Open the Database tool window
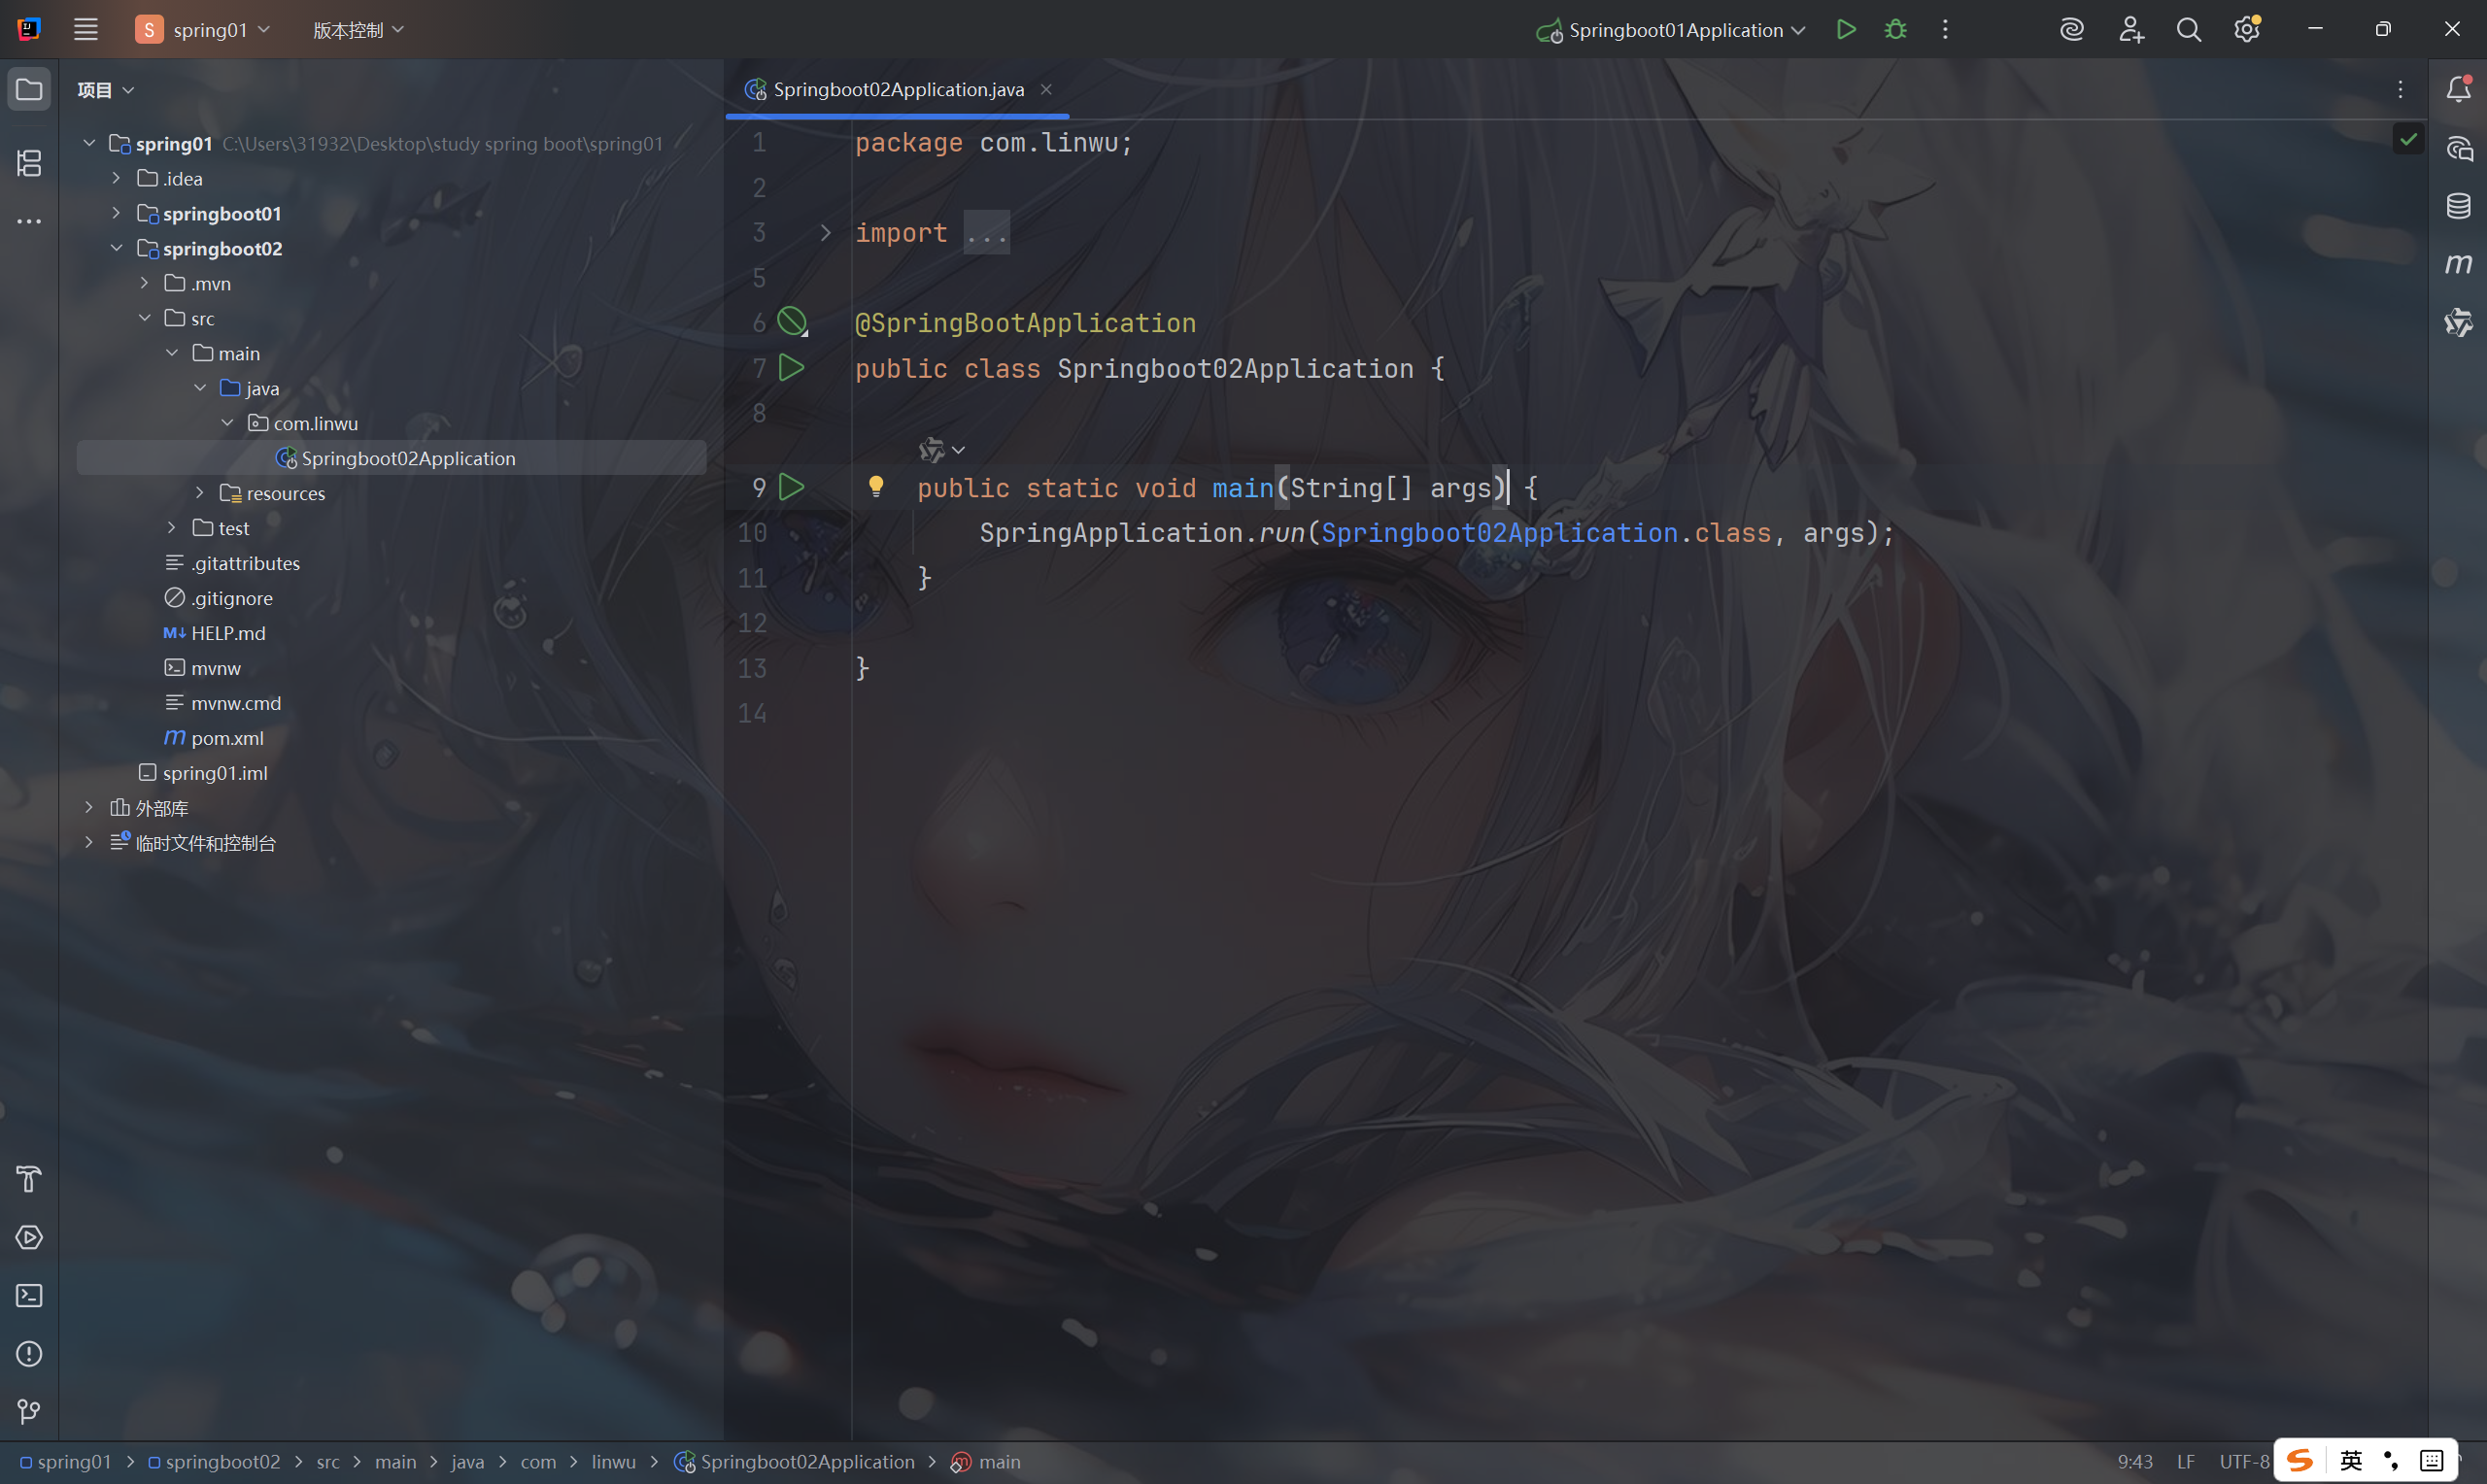This screenshot has width=2487, height=1484. pos(2458,206)
